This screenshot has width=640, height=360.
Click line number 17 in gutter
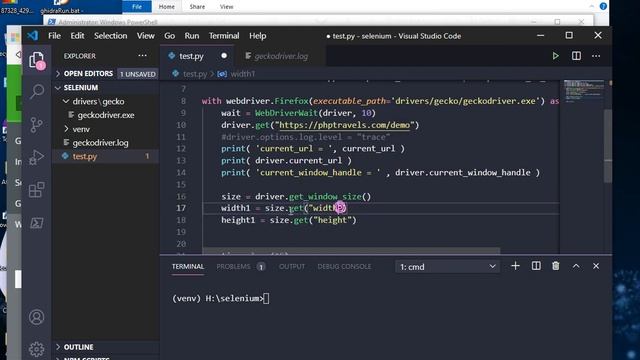[181, 208]
